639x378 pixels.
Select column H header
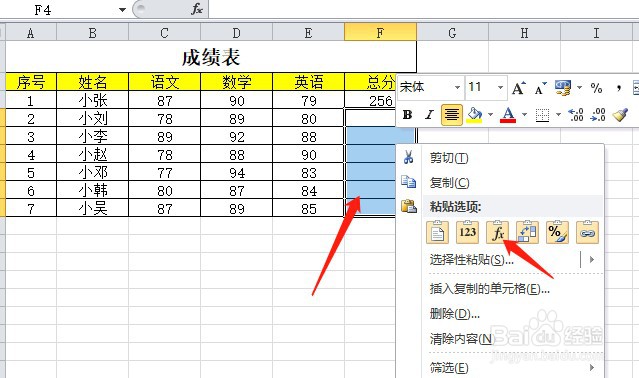[x=524, y=33]
